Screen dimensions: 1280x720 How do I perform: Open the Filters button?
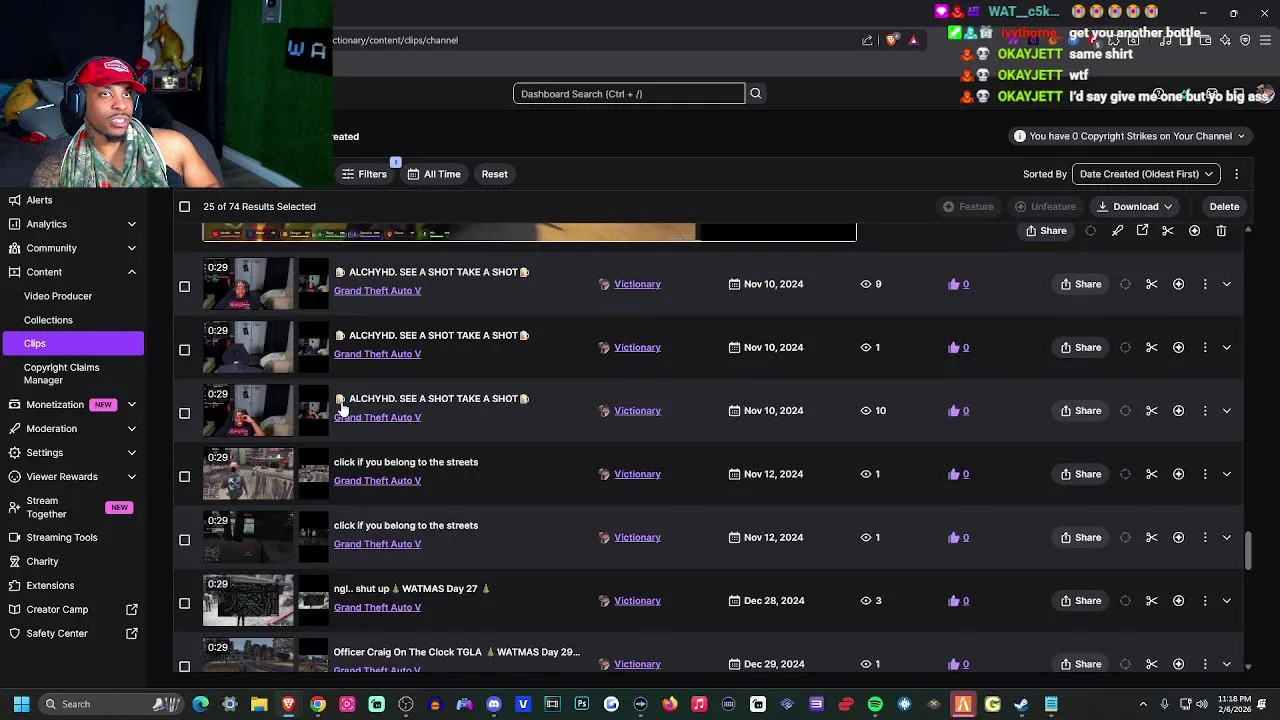tap(364, 174)
